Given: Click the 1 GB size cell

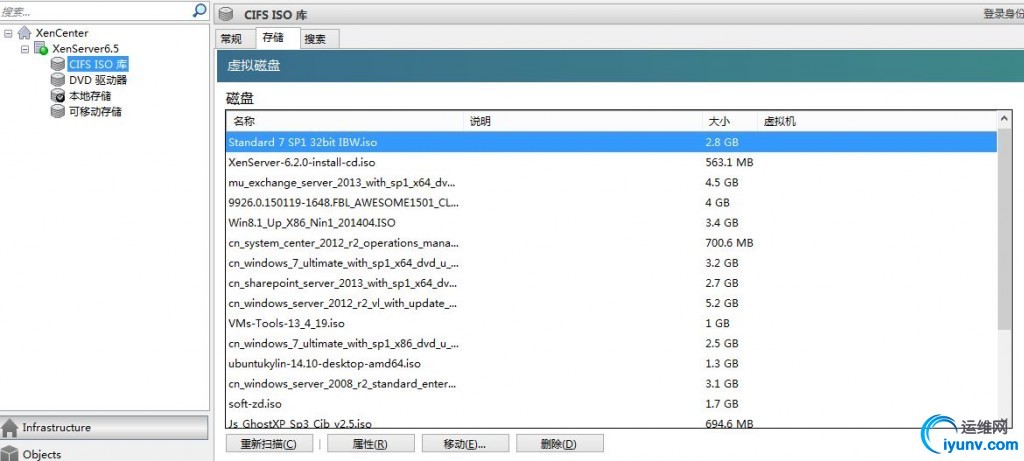Looking at the screenshot, I should tap(718, 323).
